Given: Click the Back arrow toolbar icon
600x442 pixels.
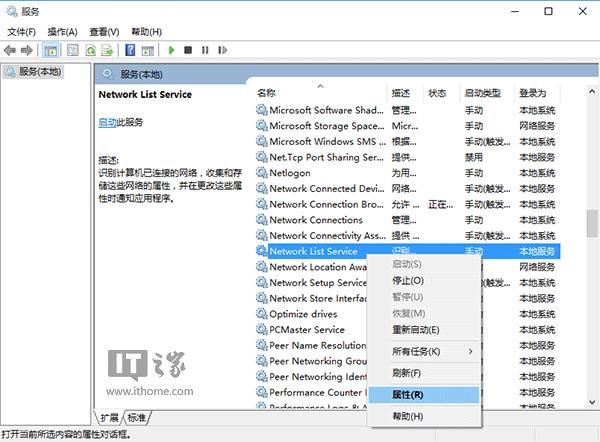Looking at the screenshot, I should 10,50.
